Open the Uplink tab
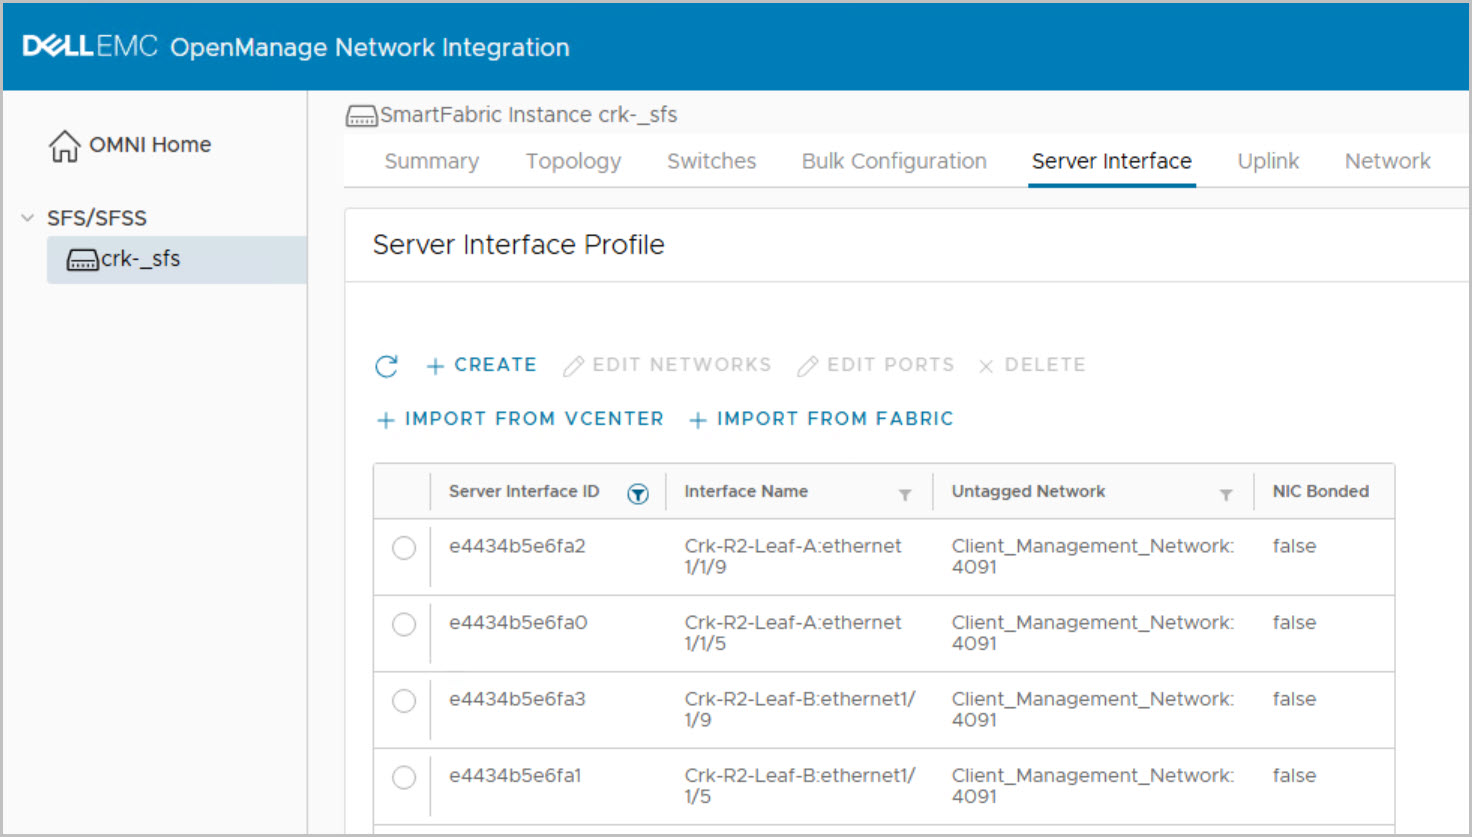The image size is (1472, 837). click(x=1268, y=161)
